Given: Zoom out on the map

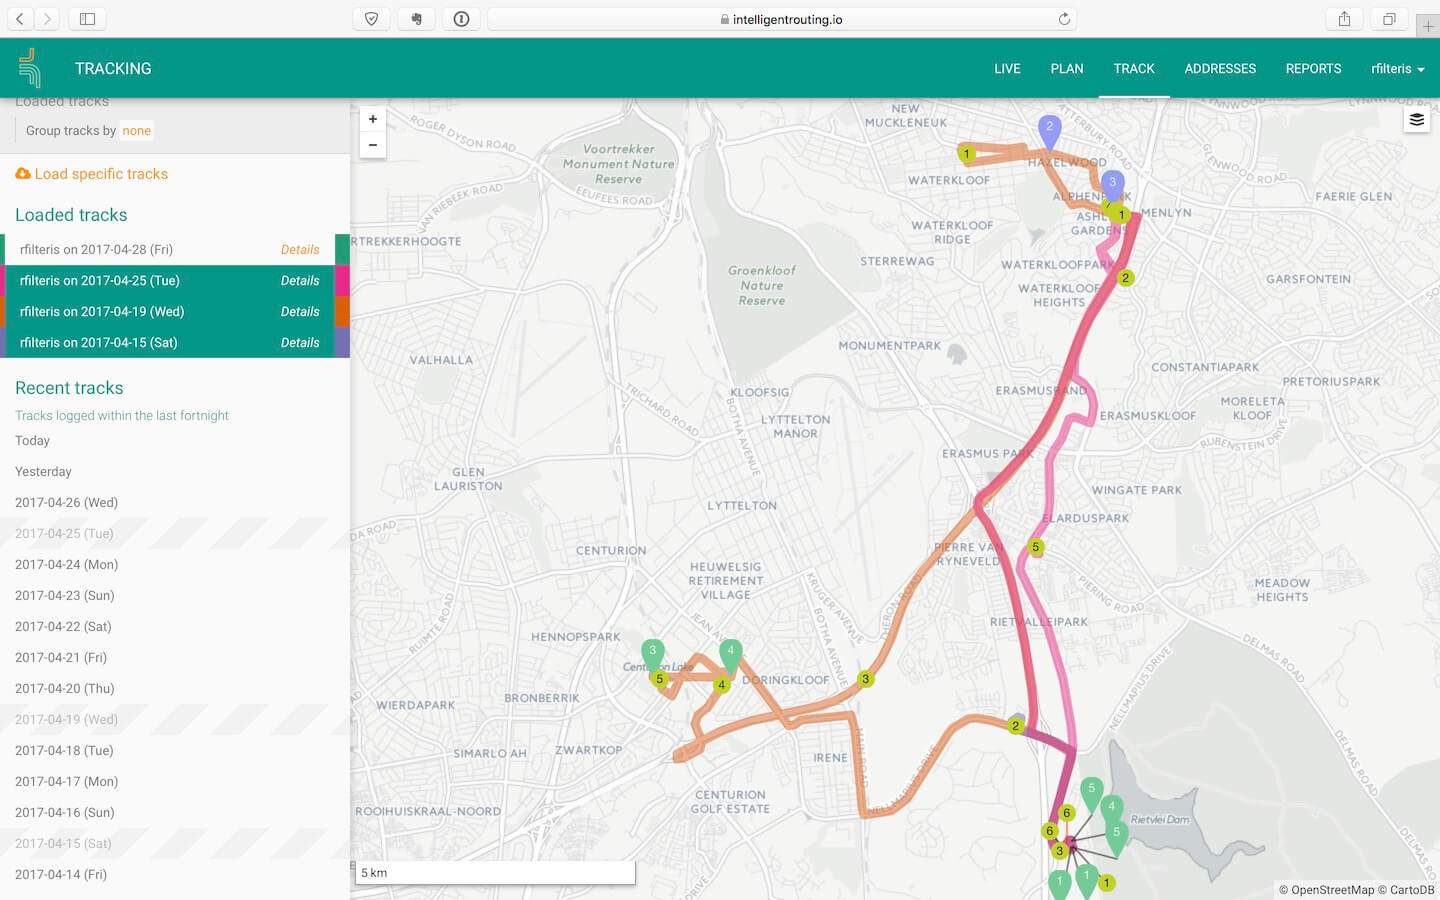Looking at the screenshot, I should [373, 145].
